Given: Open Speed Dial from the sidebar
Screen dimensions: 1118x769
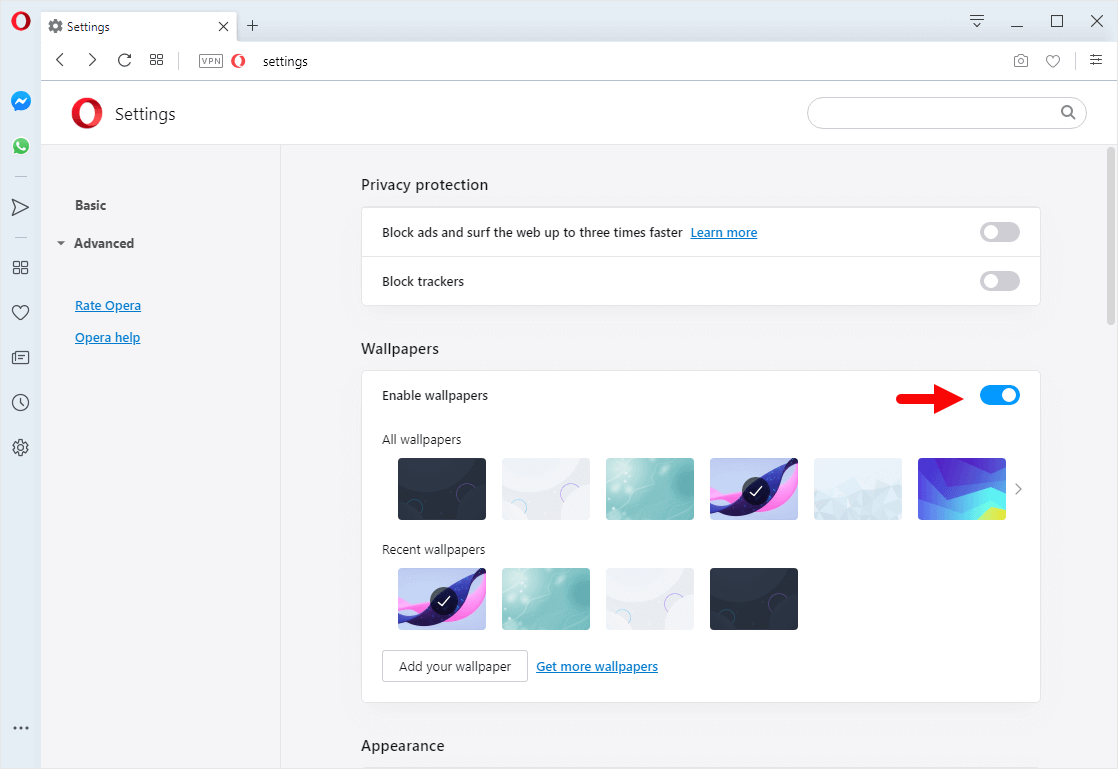Looking at the screenshot, I should (x=21, y=267).
